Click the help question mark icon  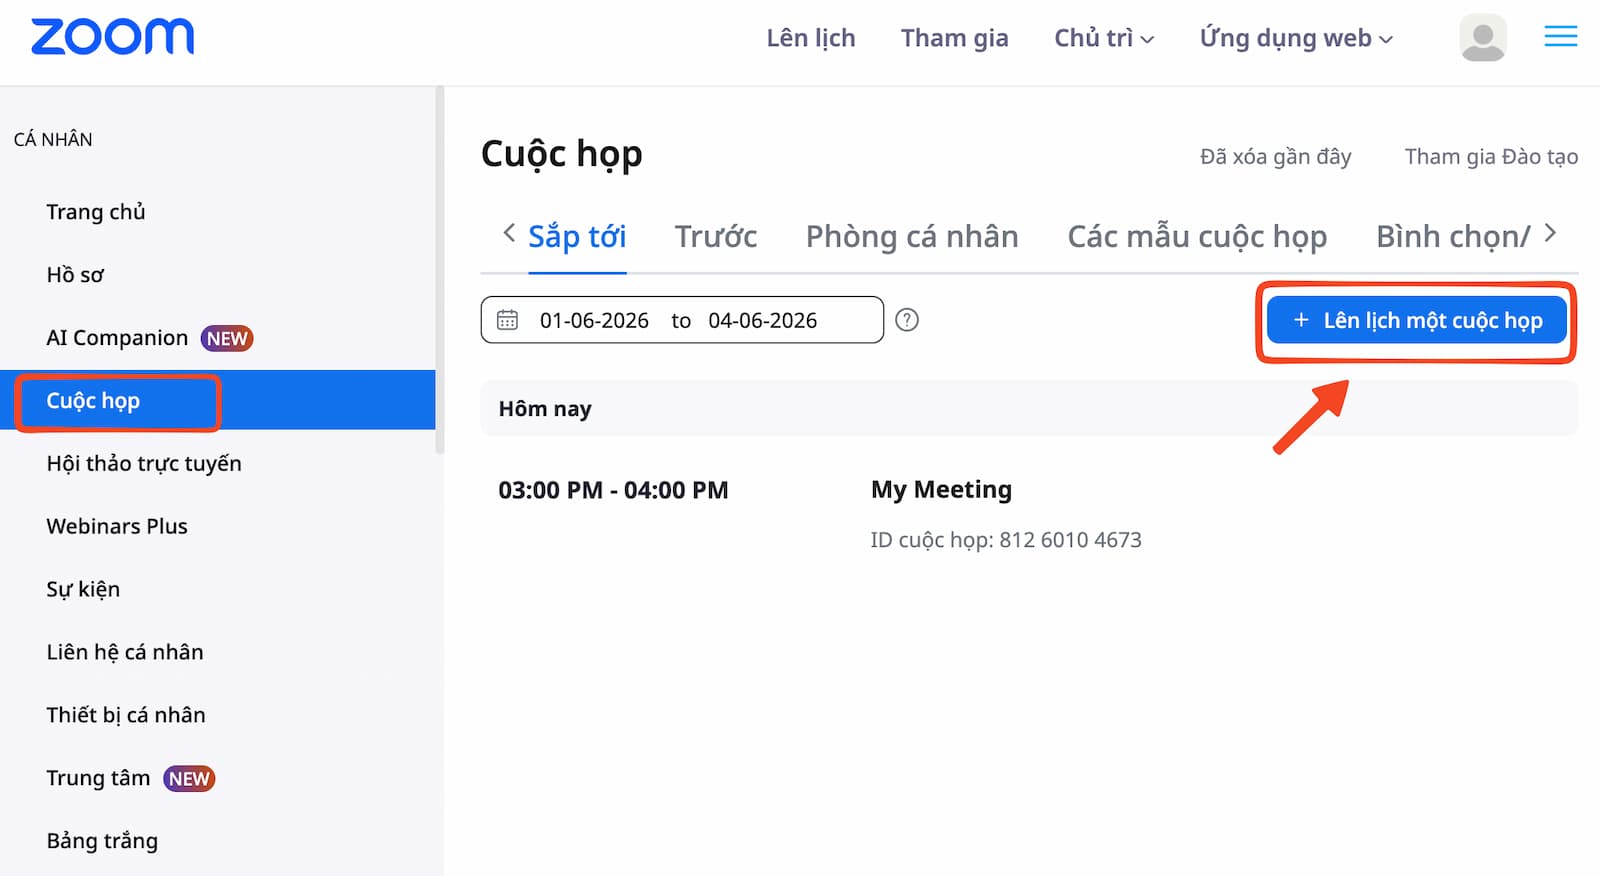907,320
